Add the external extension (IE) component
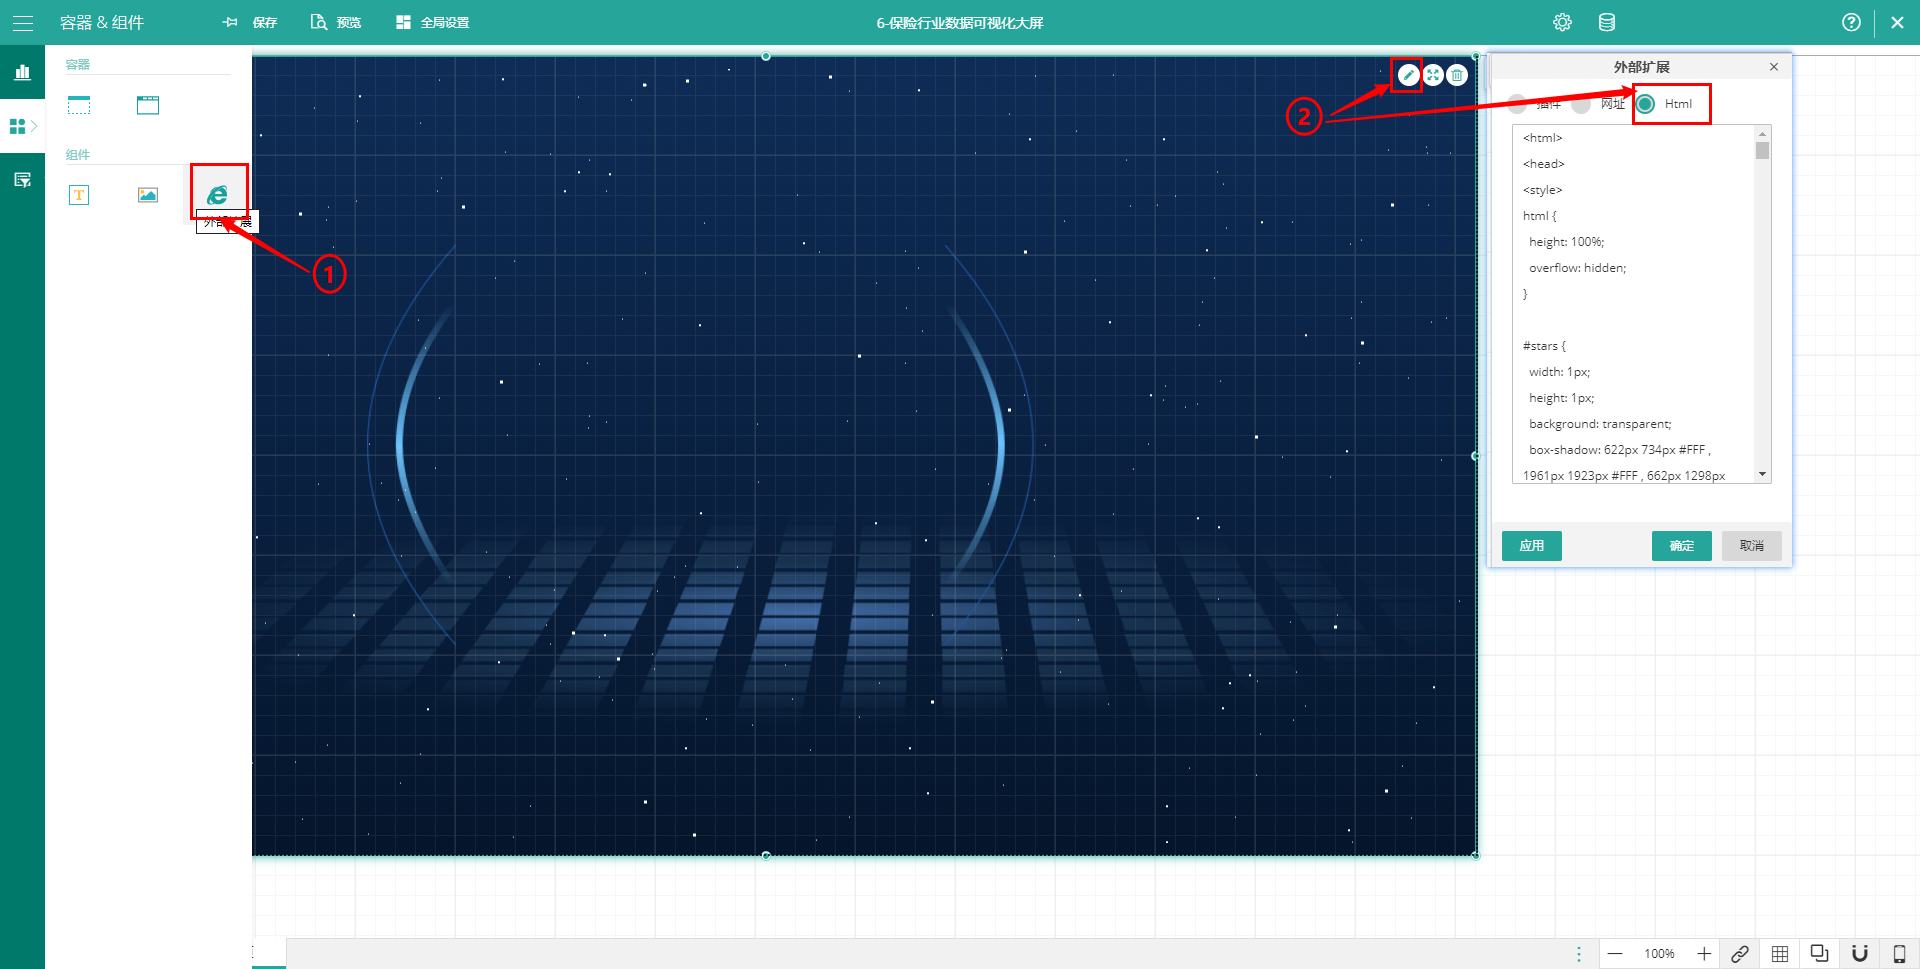Viewport: 1920px width, 969px height. [x=217, y=195]
